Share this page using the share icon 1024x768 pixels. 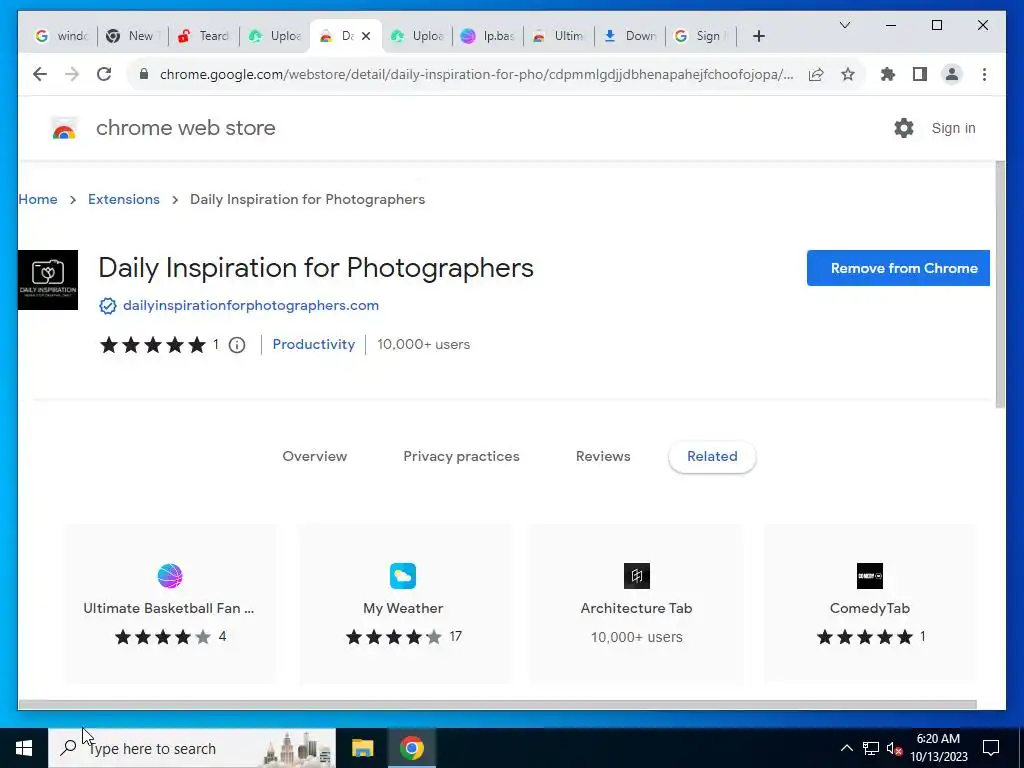816,74
